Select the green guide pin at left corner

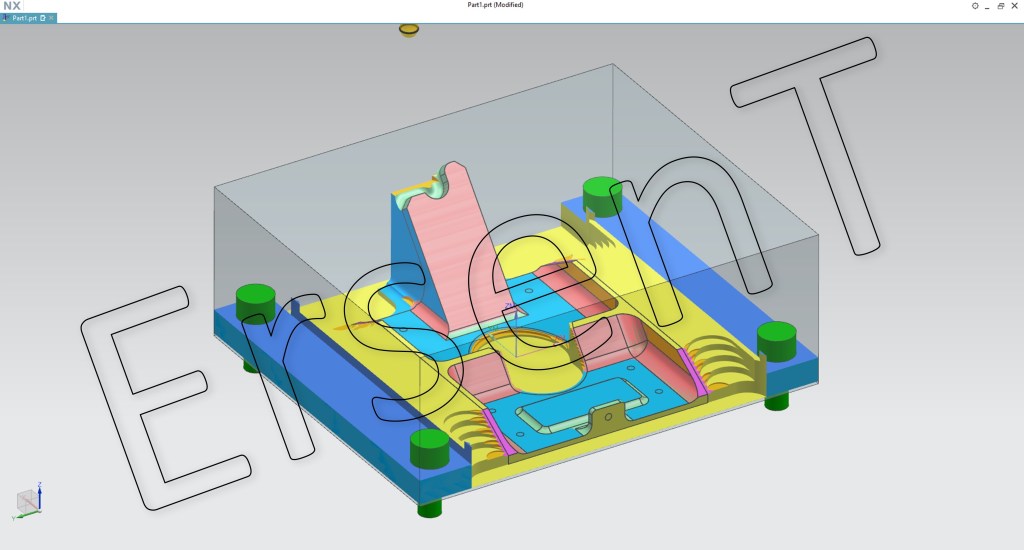click(x=255, y=302)
